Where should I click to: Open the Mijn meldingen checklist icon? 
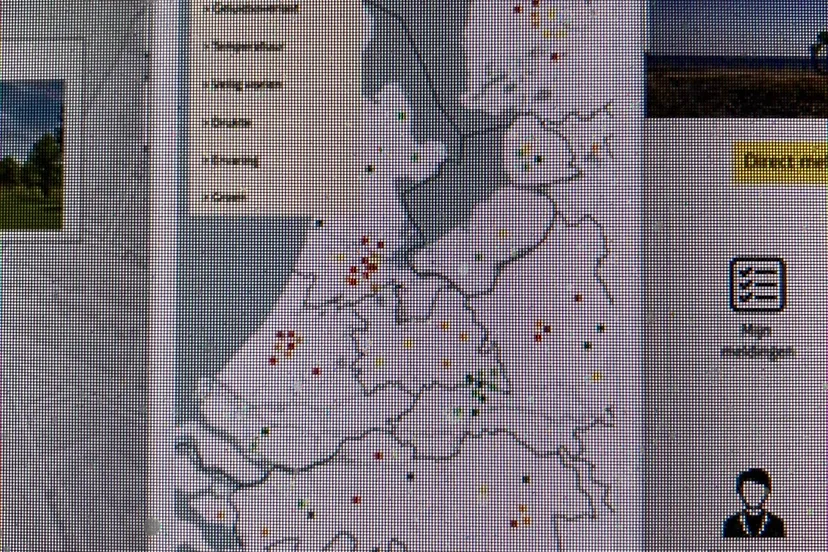tap(756, 284)
